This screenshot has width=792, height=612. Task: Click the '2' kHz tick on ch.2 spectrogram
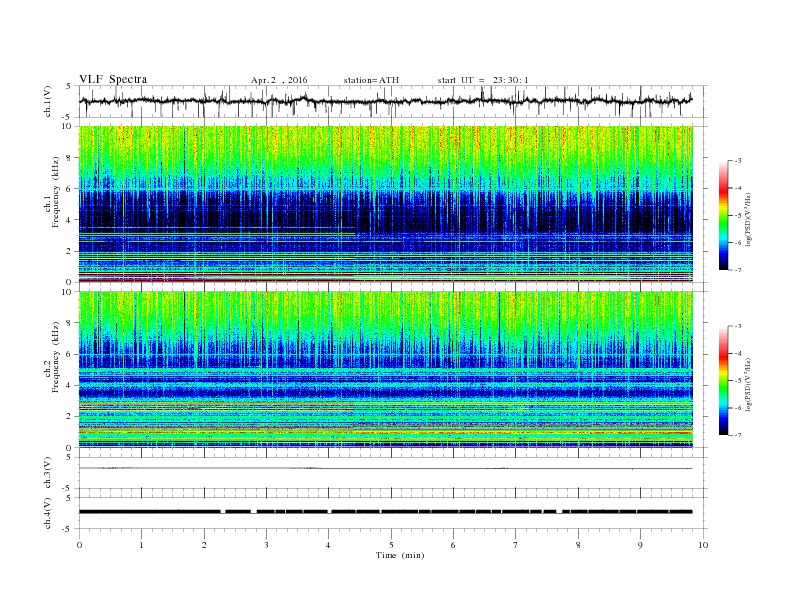coord(69,417)
